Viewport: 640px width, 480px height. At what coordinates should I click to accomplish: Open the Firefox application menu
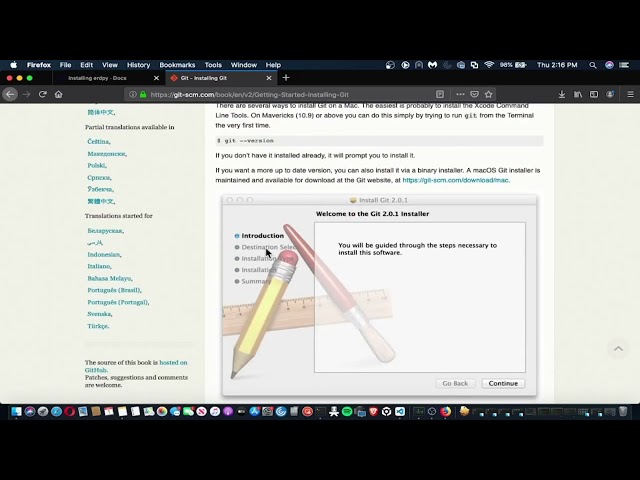point(39,65)
